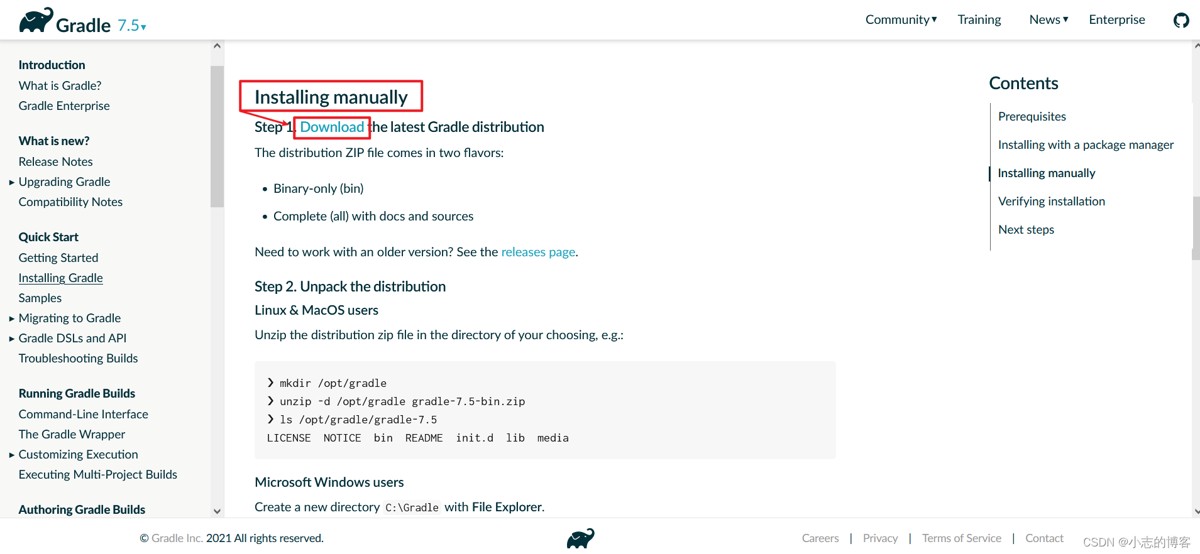Open the Gradle 7.5 version dropdown
Viewport: 1200px width, 554px height.
[x=132, y=26]
